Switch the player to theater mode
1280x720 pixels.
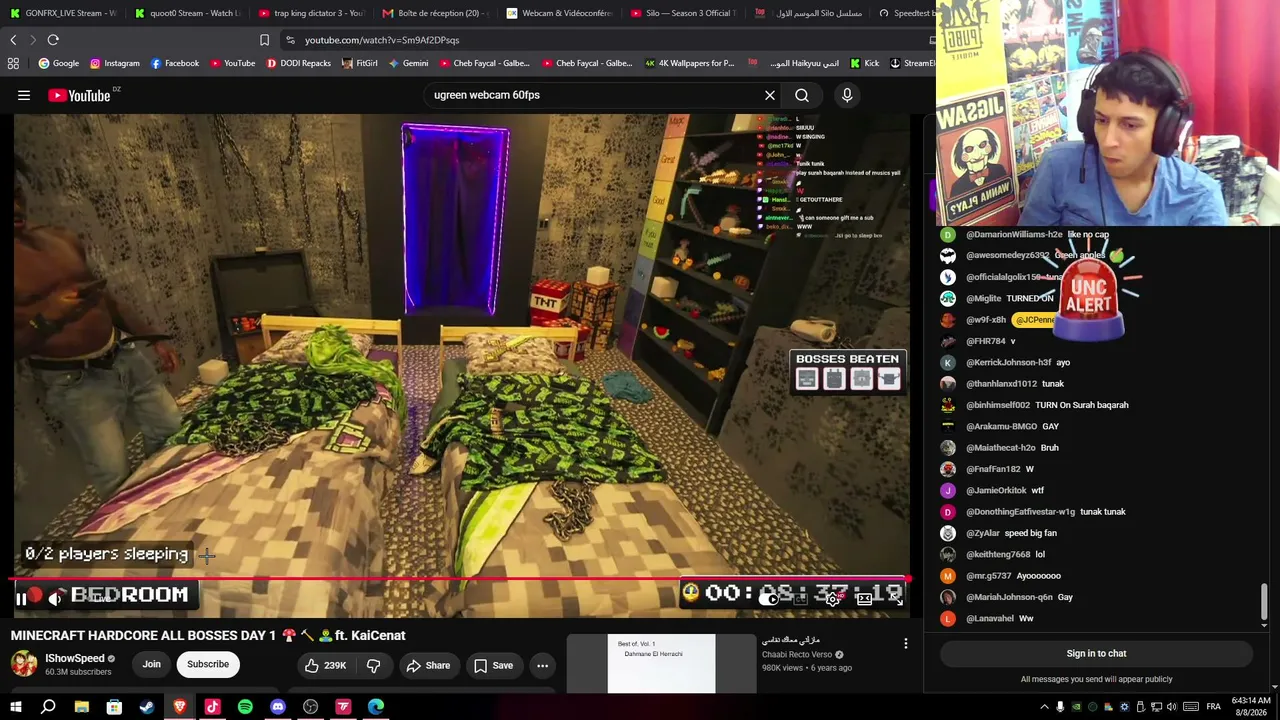864,599
